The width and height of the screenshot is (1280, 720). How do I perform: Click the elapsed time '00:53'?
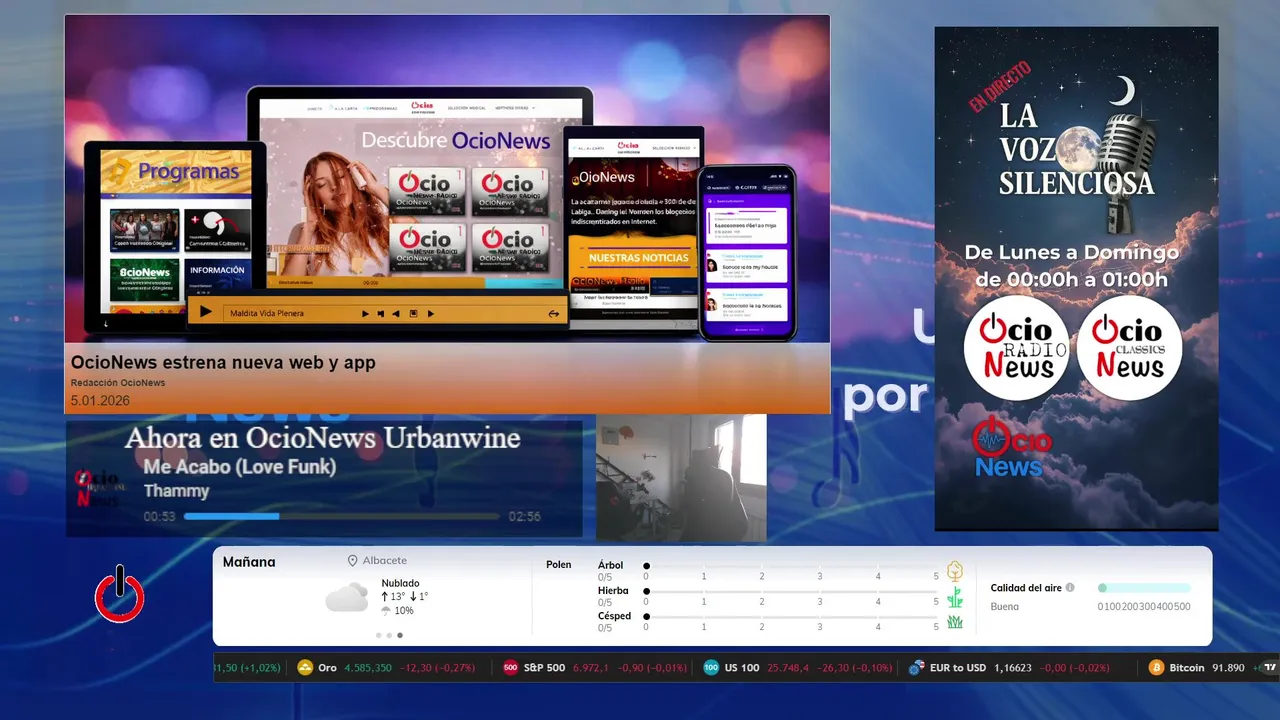coord(160,517)
